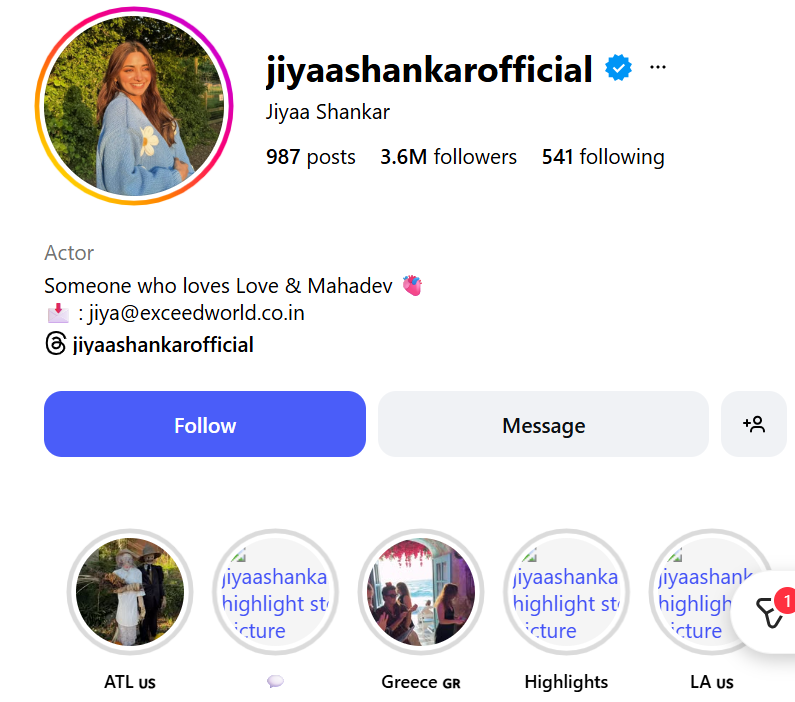The width and height of the screenshot is (795, 702).
Task: Click the heart emoji in bio
Action: coord(412,285)
